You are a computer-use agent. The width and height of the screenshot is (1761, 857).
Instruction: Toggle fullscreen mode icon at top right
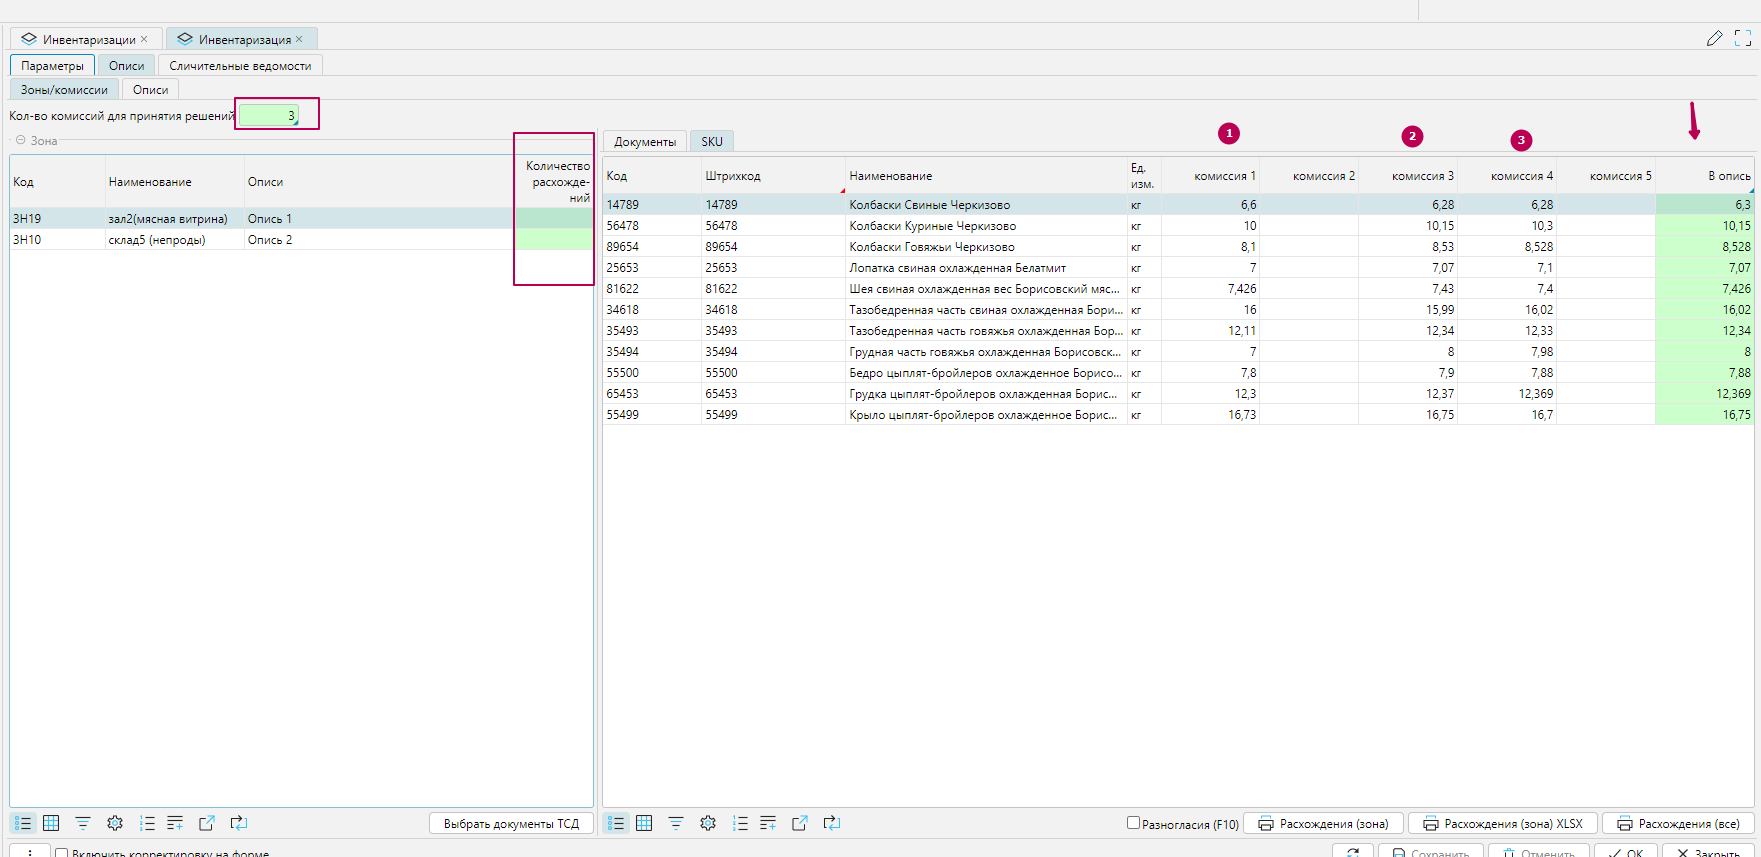[1743, 38]
